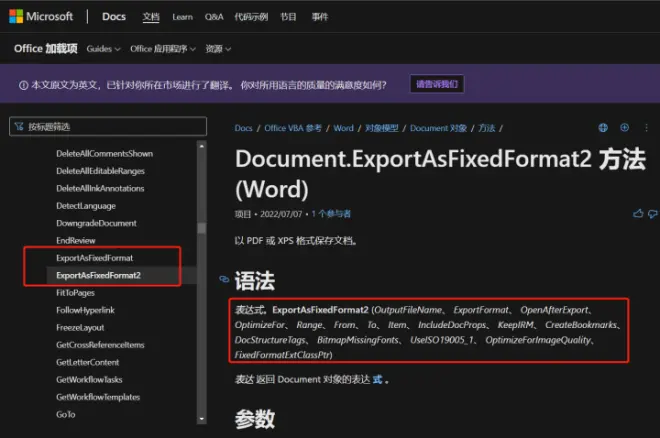Open FitToPages in sidebar
Screen dimensions: 660x438
click(x=75, y=292)
